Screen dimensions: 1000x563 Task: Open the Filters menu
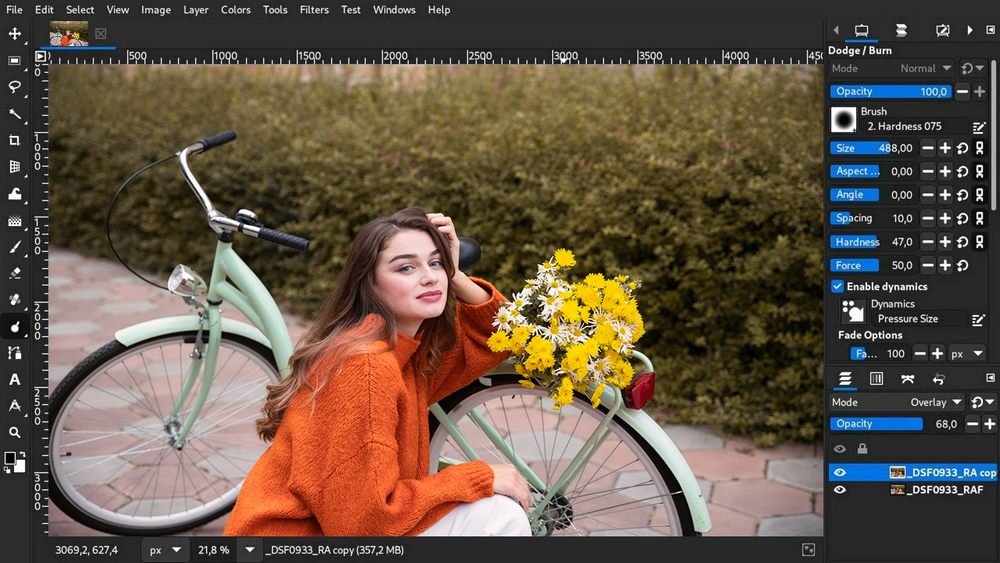coord(314,10)
